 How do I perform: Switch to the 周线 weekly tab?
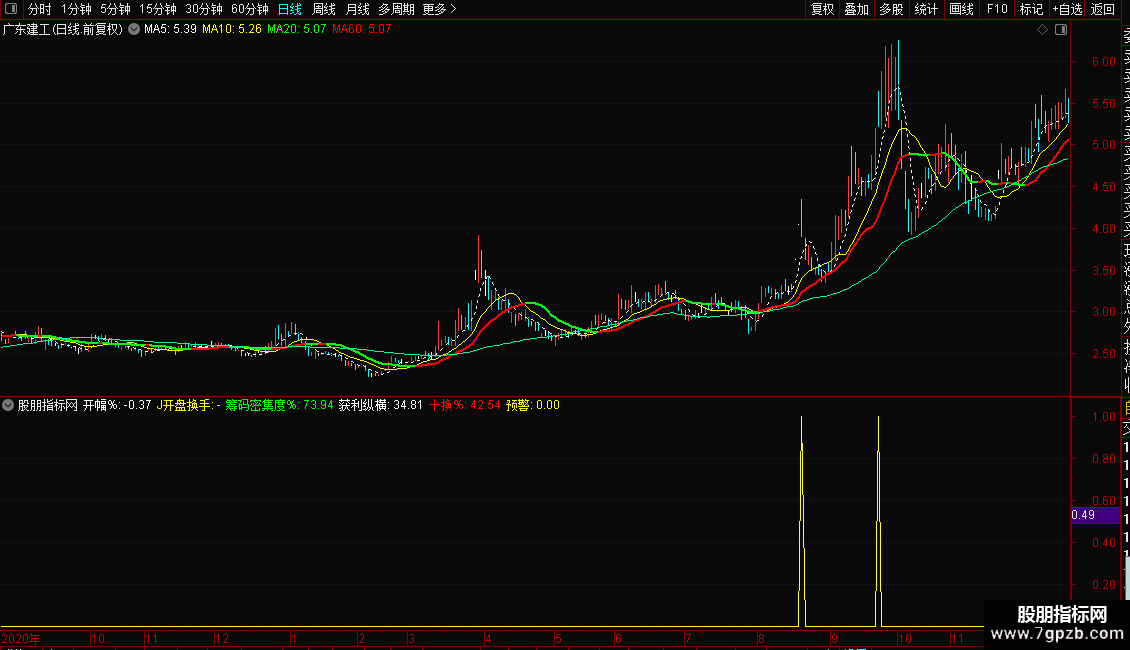(x=324, y=9)
